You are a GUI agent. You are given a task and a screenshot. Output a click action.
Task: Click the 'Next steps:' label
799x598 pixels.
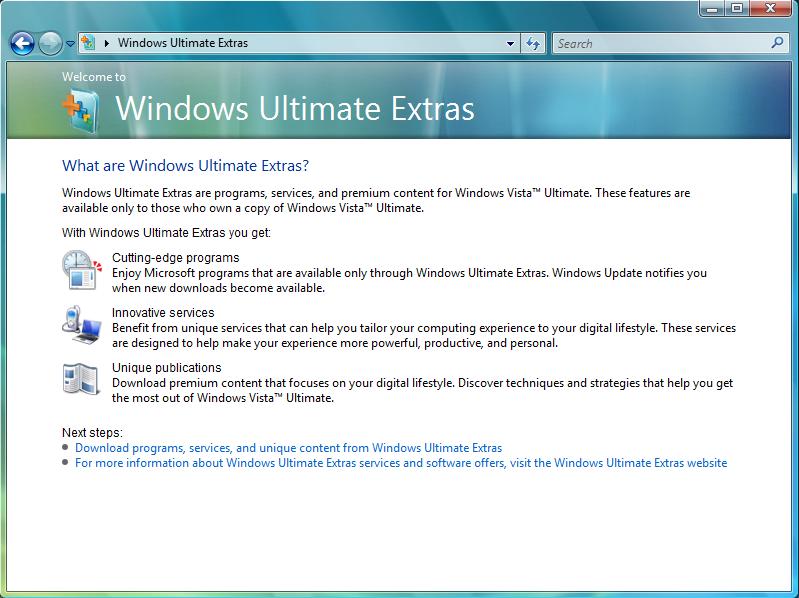tap(92, 433)
